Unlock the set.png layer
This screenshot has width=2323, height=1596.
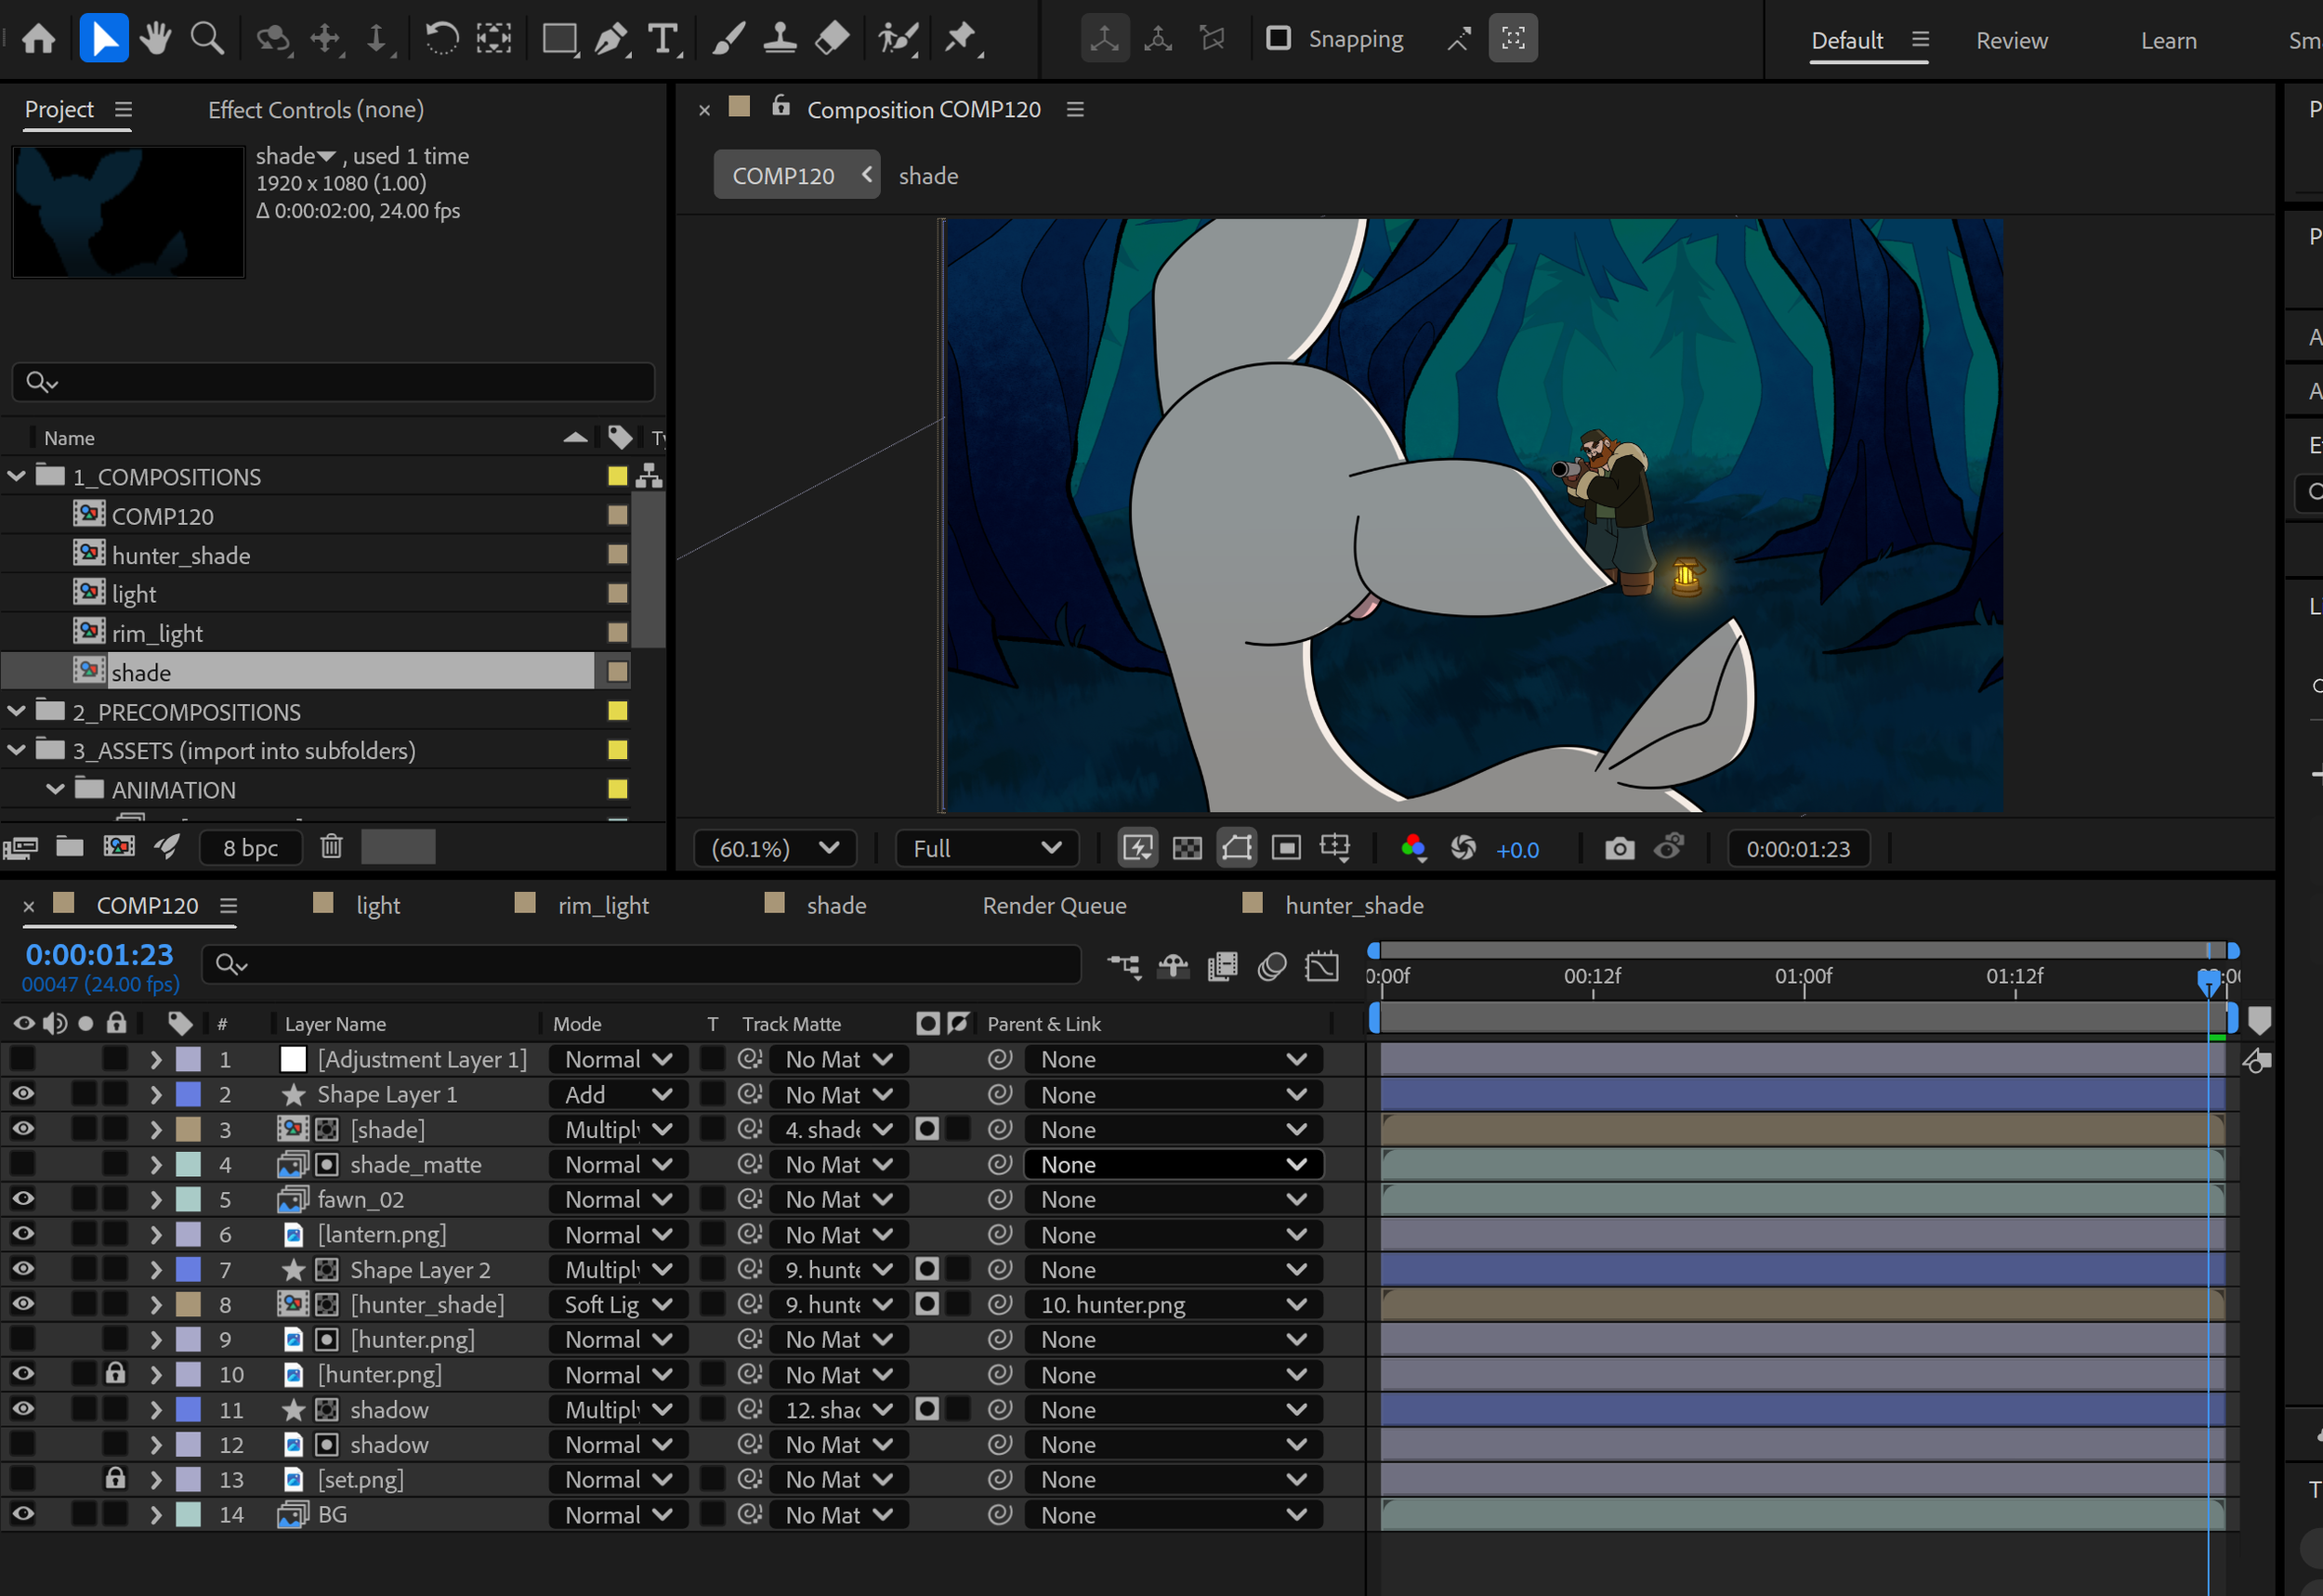click(116, 1478)
